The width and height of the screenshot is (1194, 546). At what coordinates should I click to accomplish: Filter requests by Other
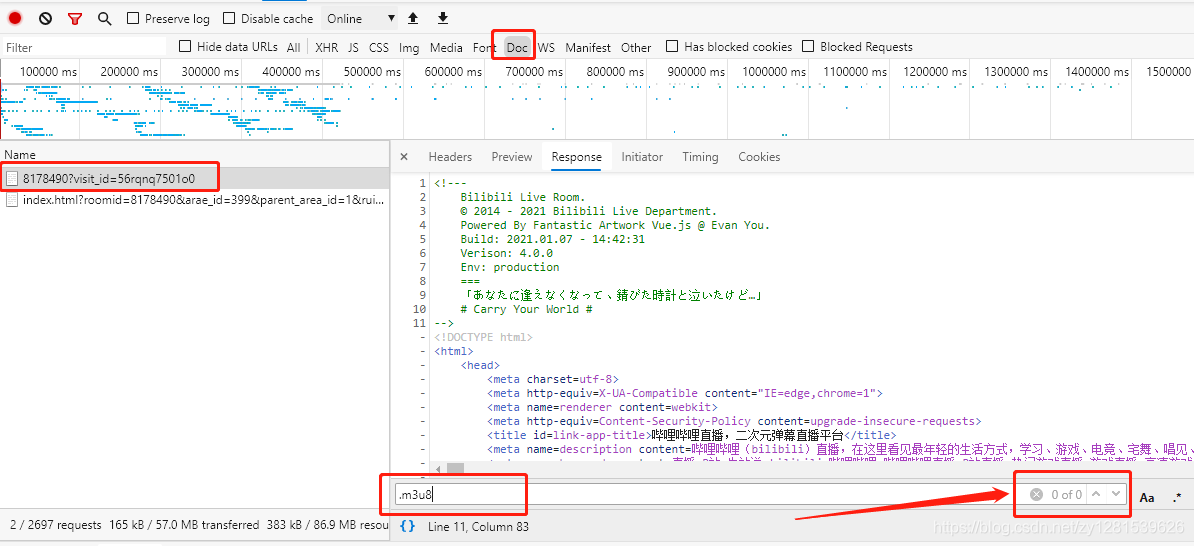636,47
